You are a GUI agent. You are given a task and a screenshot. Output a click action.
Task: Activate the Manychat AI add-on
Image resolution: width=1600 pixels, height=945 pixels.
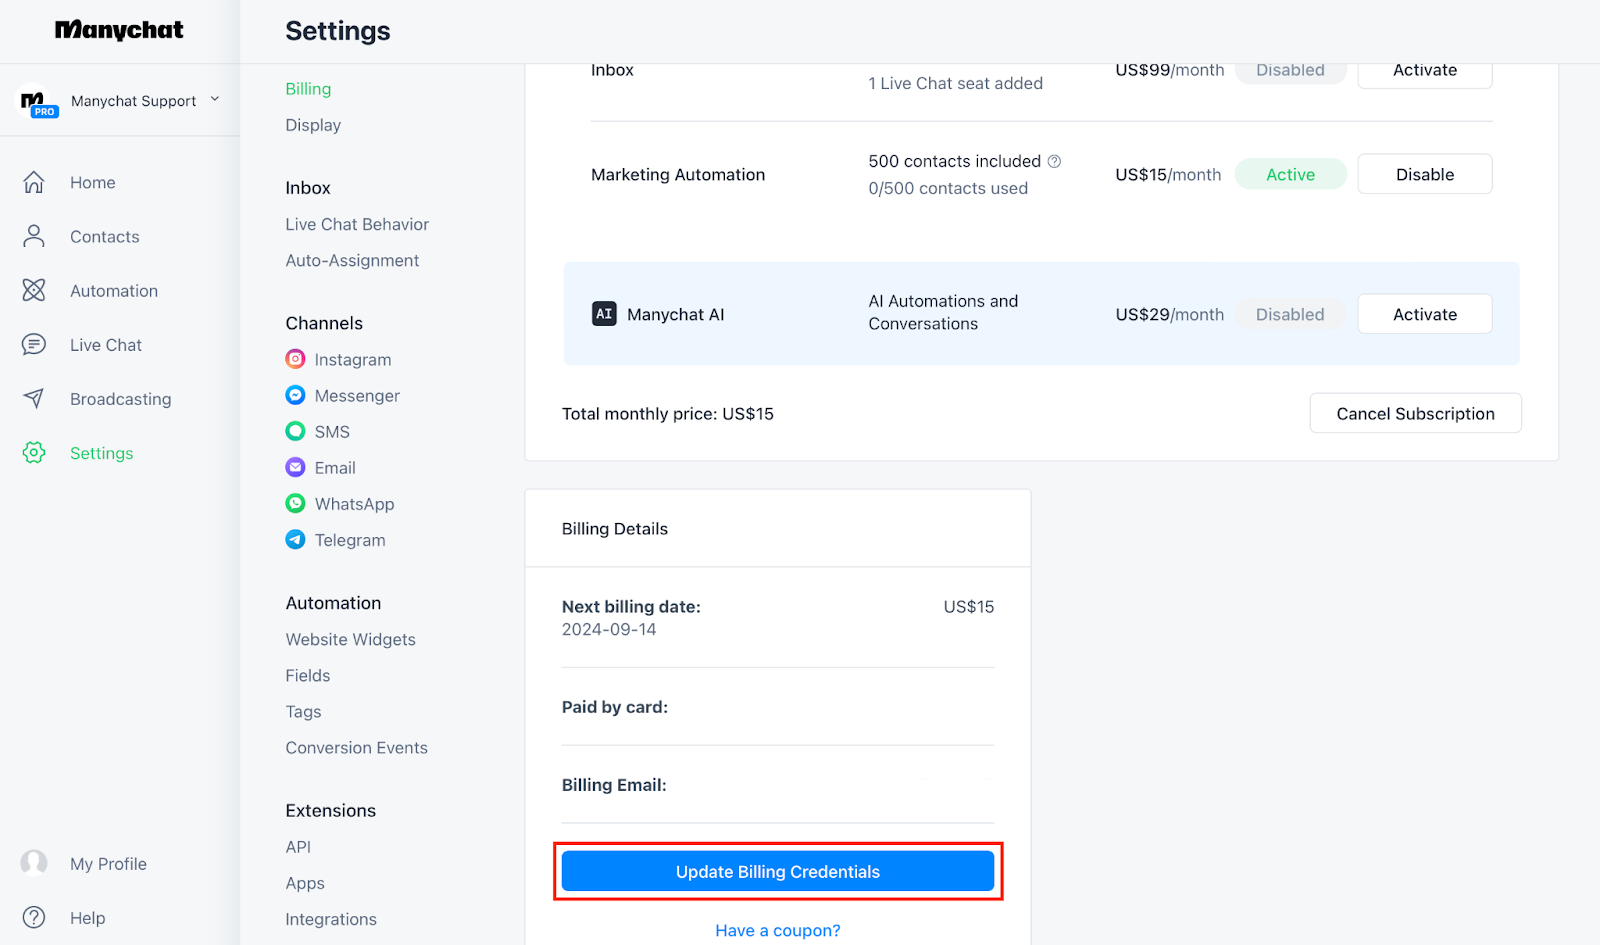click(1425, 314)
